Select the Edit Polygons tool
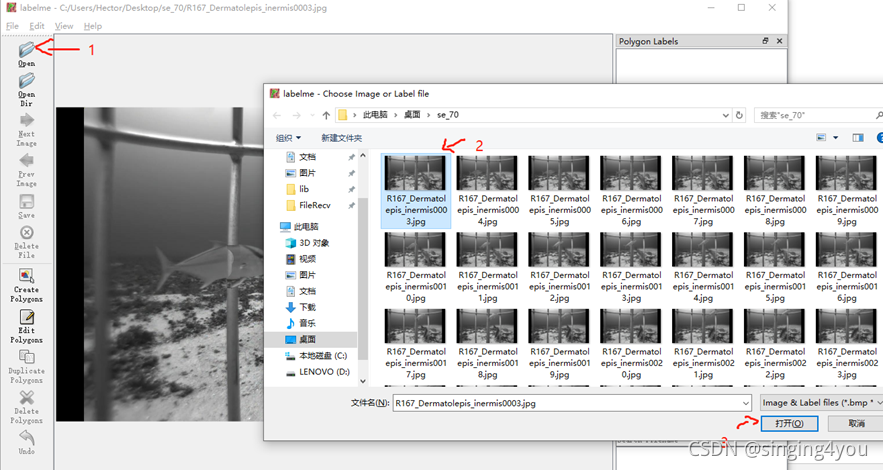The image size is (883, 470). (x=26, y=326)
